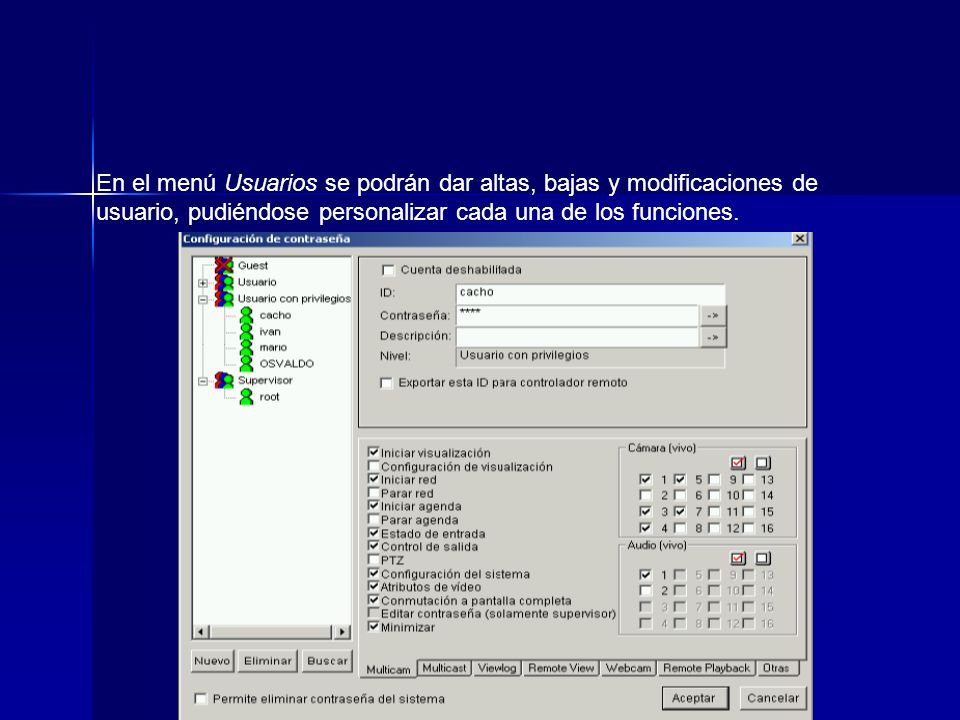Uncheck Control de salida
Viewport: 960px width, 720px height.
(373, 546)
